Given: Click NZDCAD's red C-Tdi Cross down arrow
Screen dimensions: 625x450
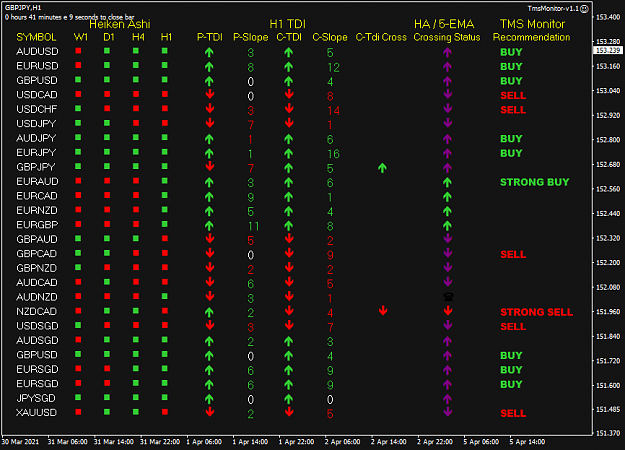Looking at the screenshot, I should [x=383, y=310].
